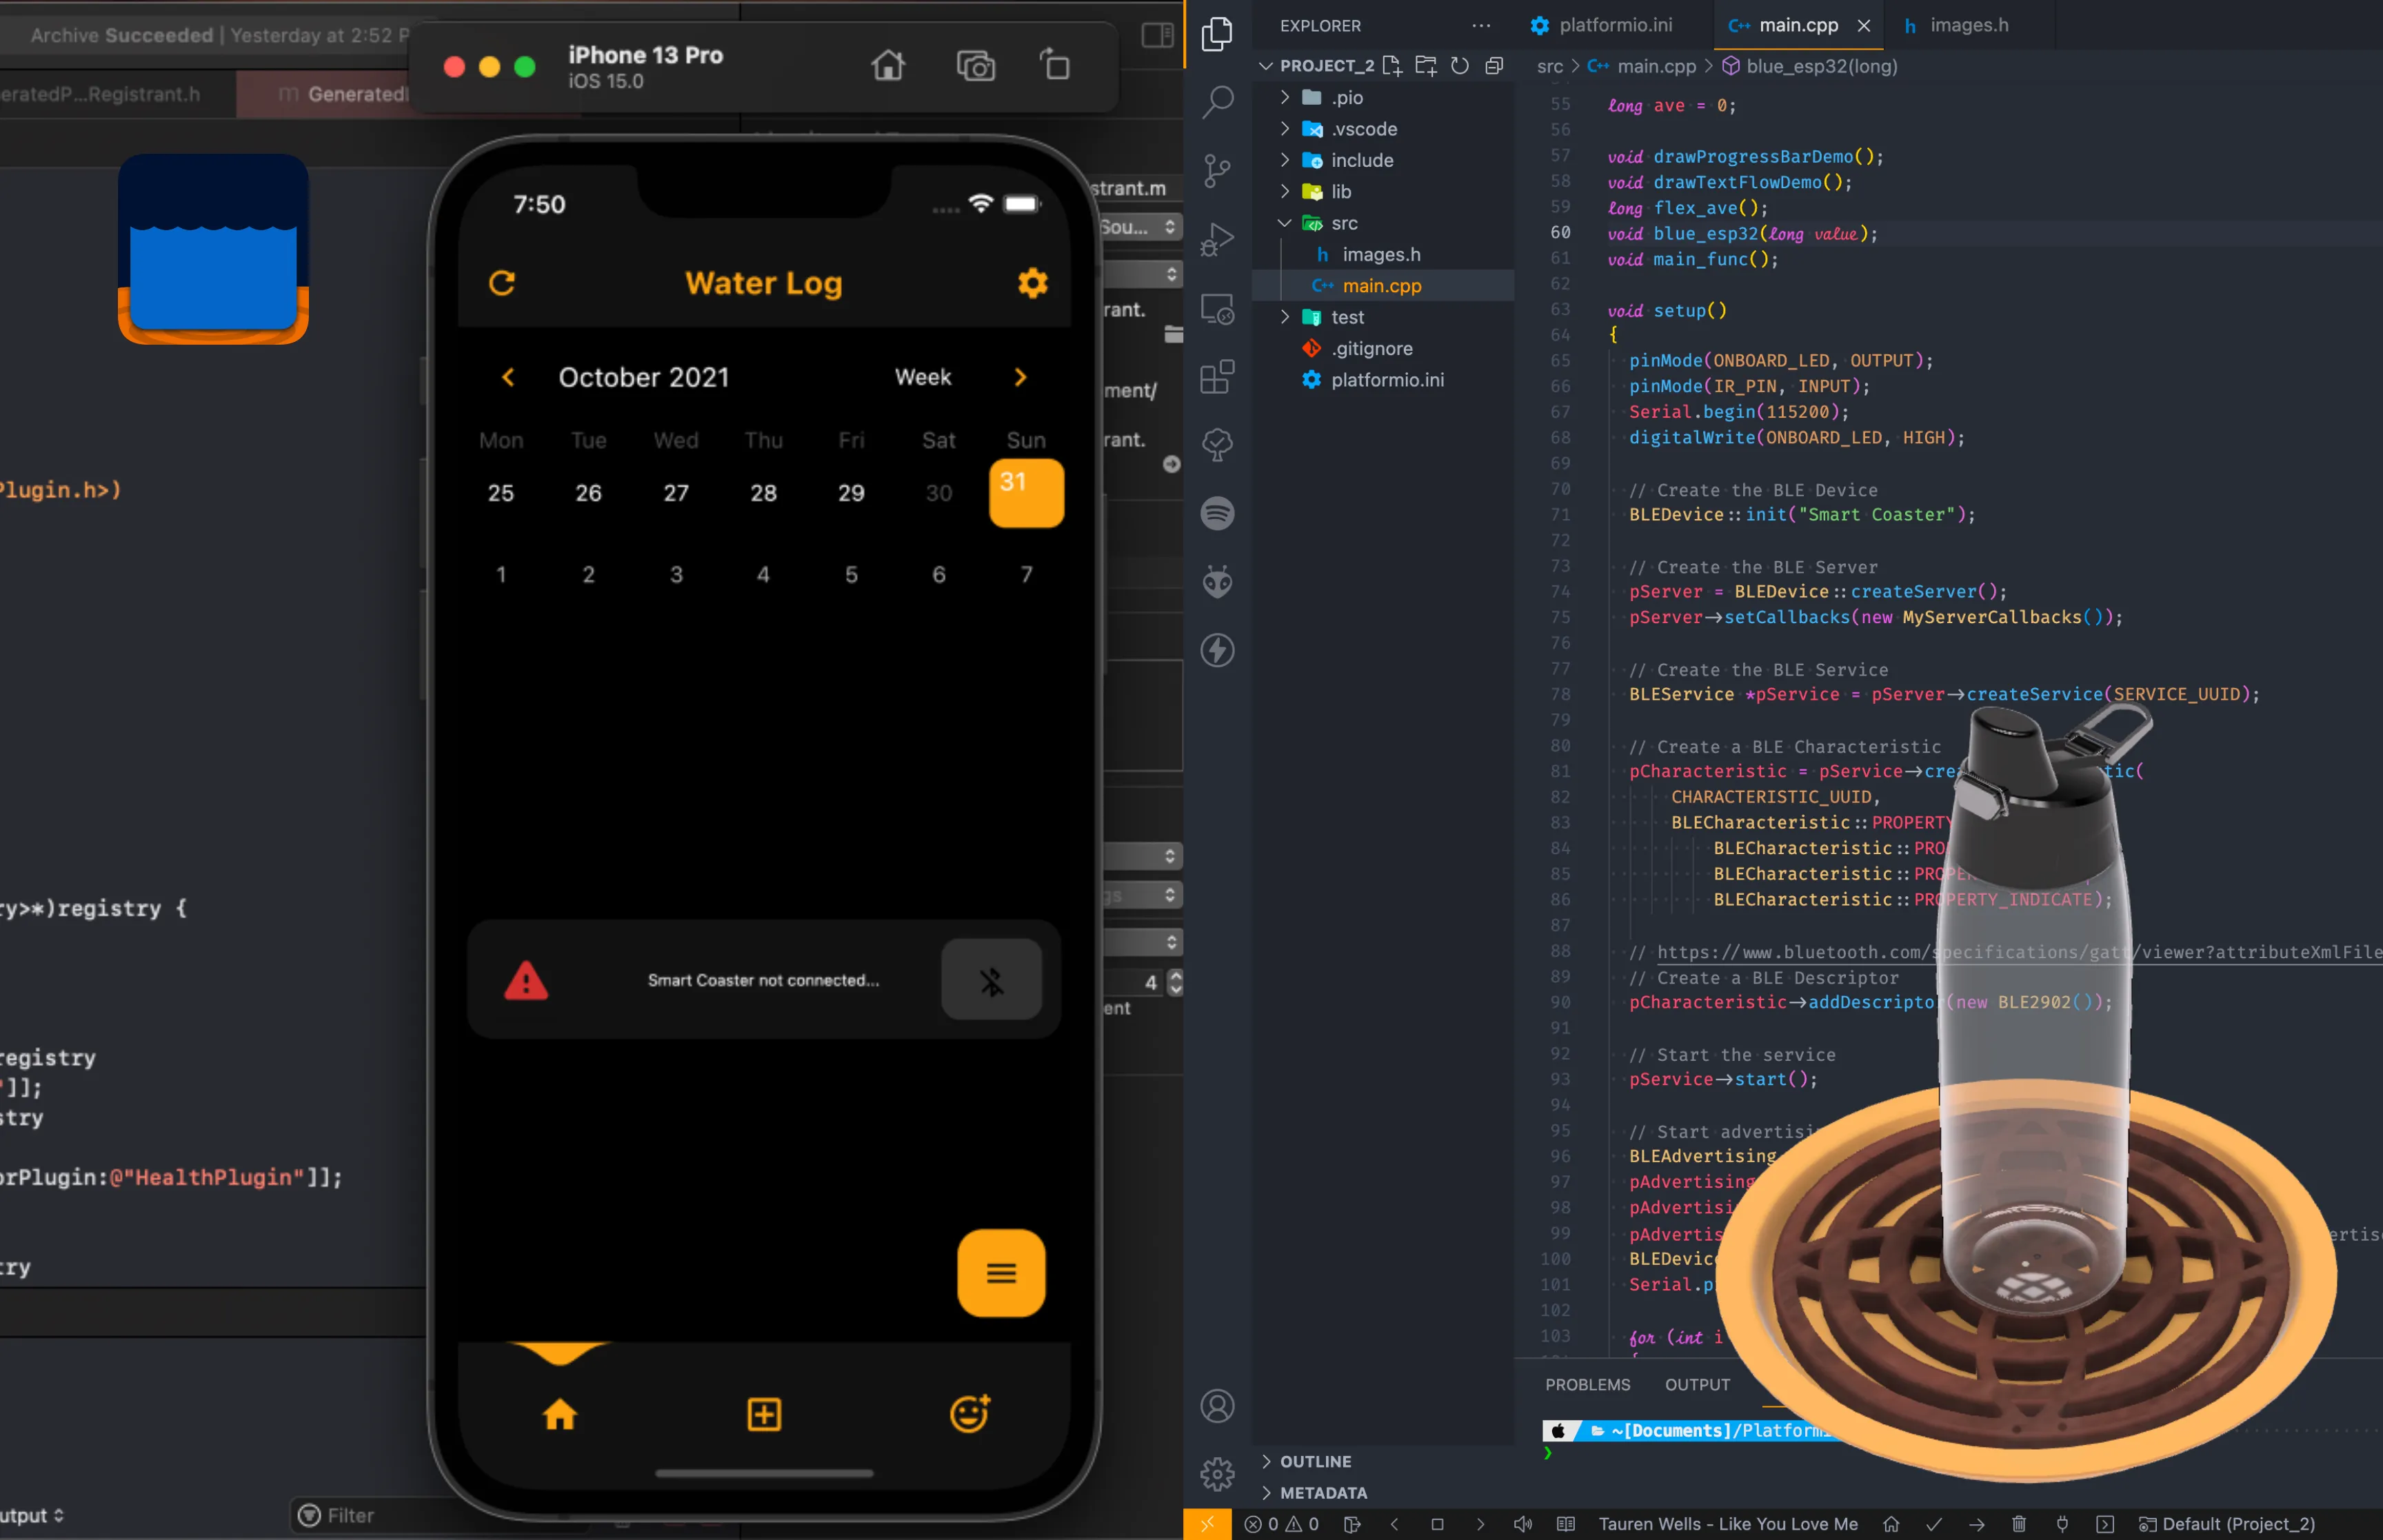
Task: Toggle Xcode inspector panel button
Action: pyautogui.click(x=1157, y=36)
